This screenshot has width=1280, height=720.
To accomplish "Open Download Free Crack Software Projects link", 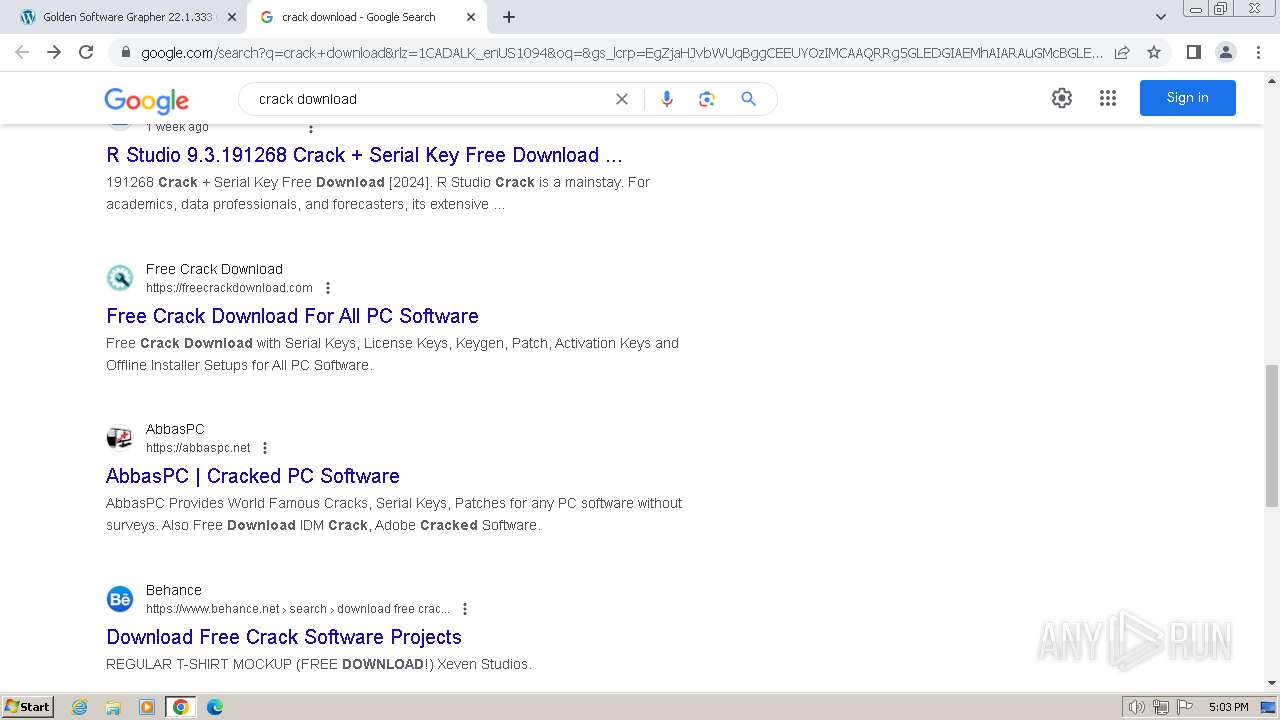I will coord(284,637).
